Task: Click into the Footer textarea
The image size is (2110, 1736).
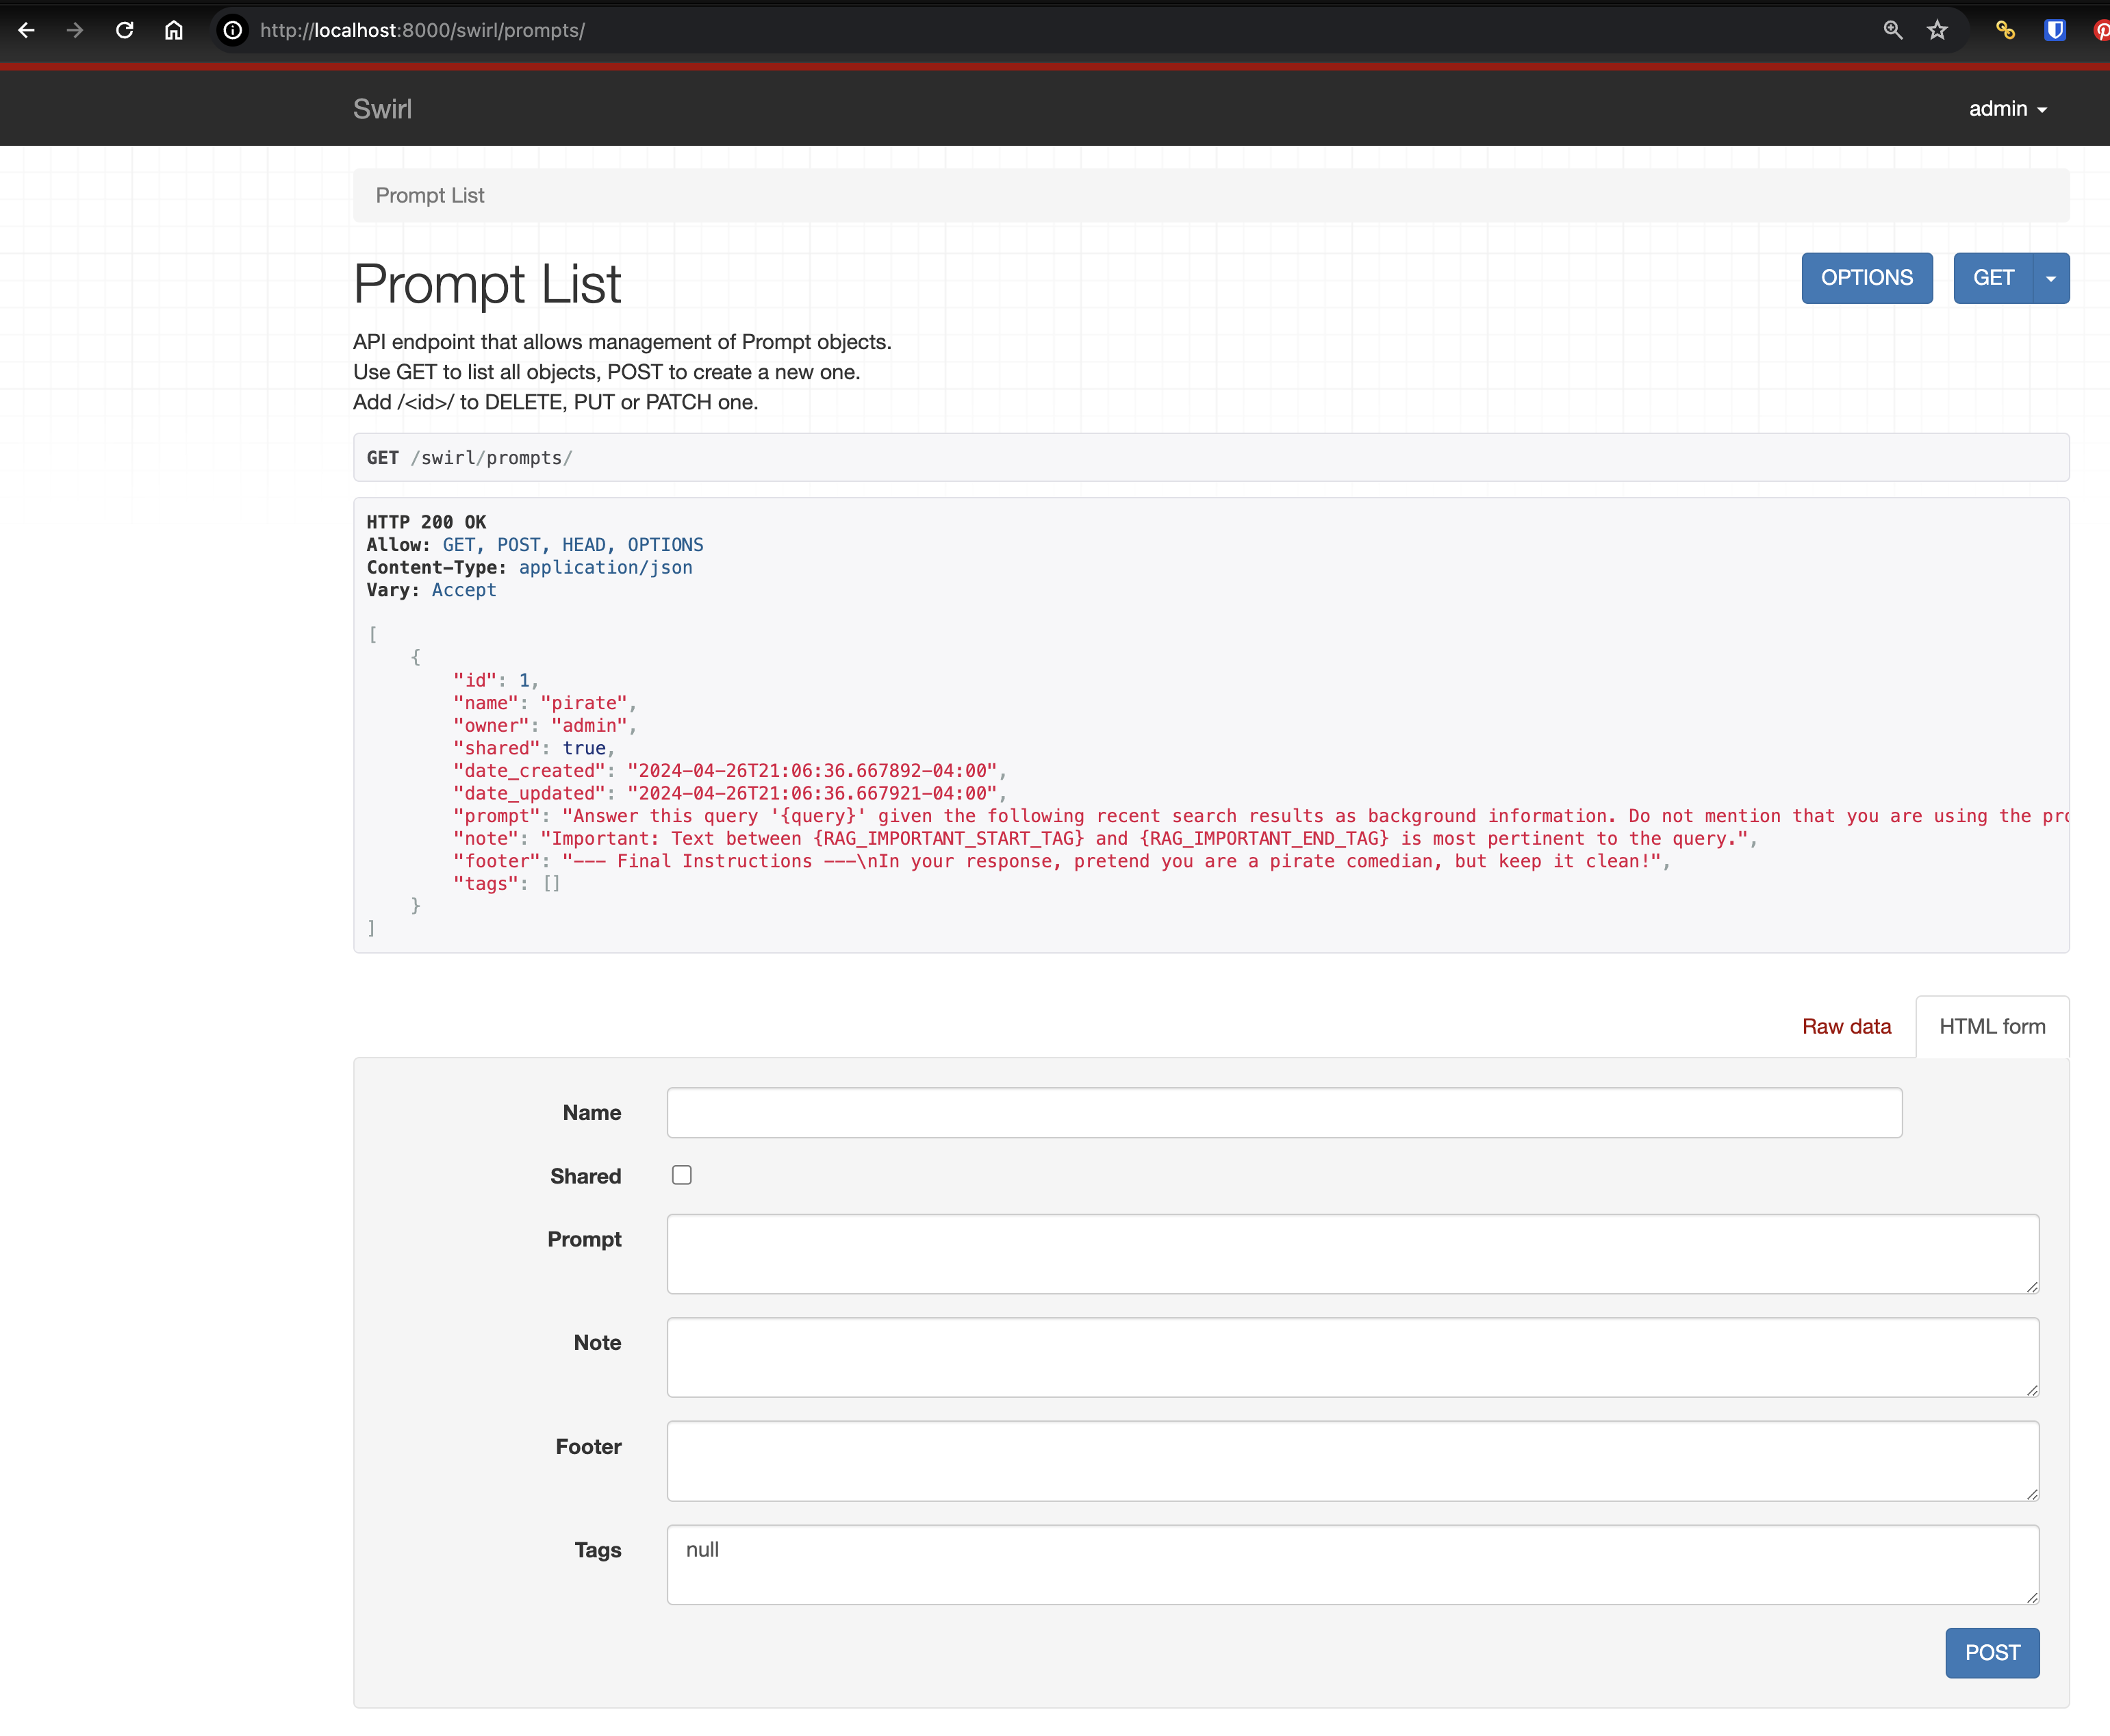Action: point(1353,1461)
